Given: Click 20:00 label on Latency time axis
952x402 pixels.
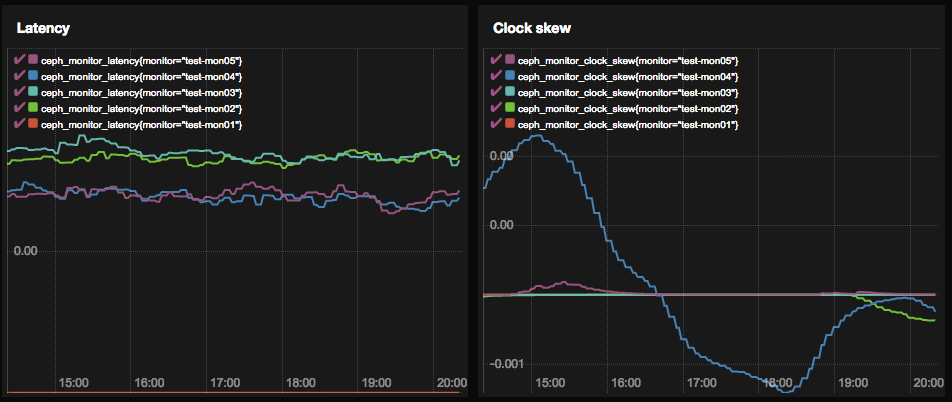Looking at the screenshot, I should [x=452, y=383].
